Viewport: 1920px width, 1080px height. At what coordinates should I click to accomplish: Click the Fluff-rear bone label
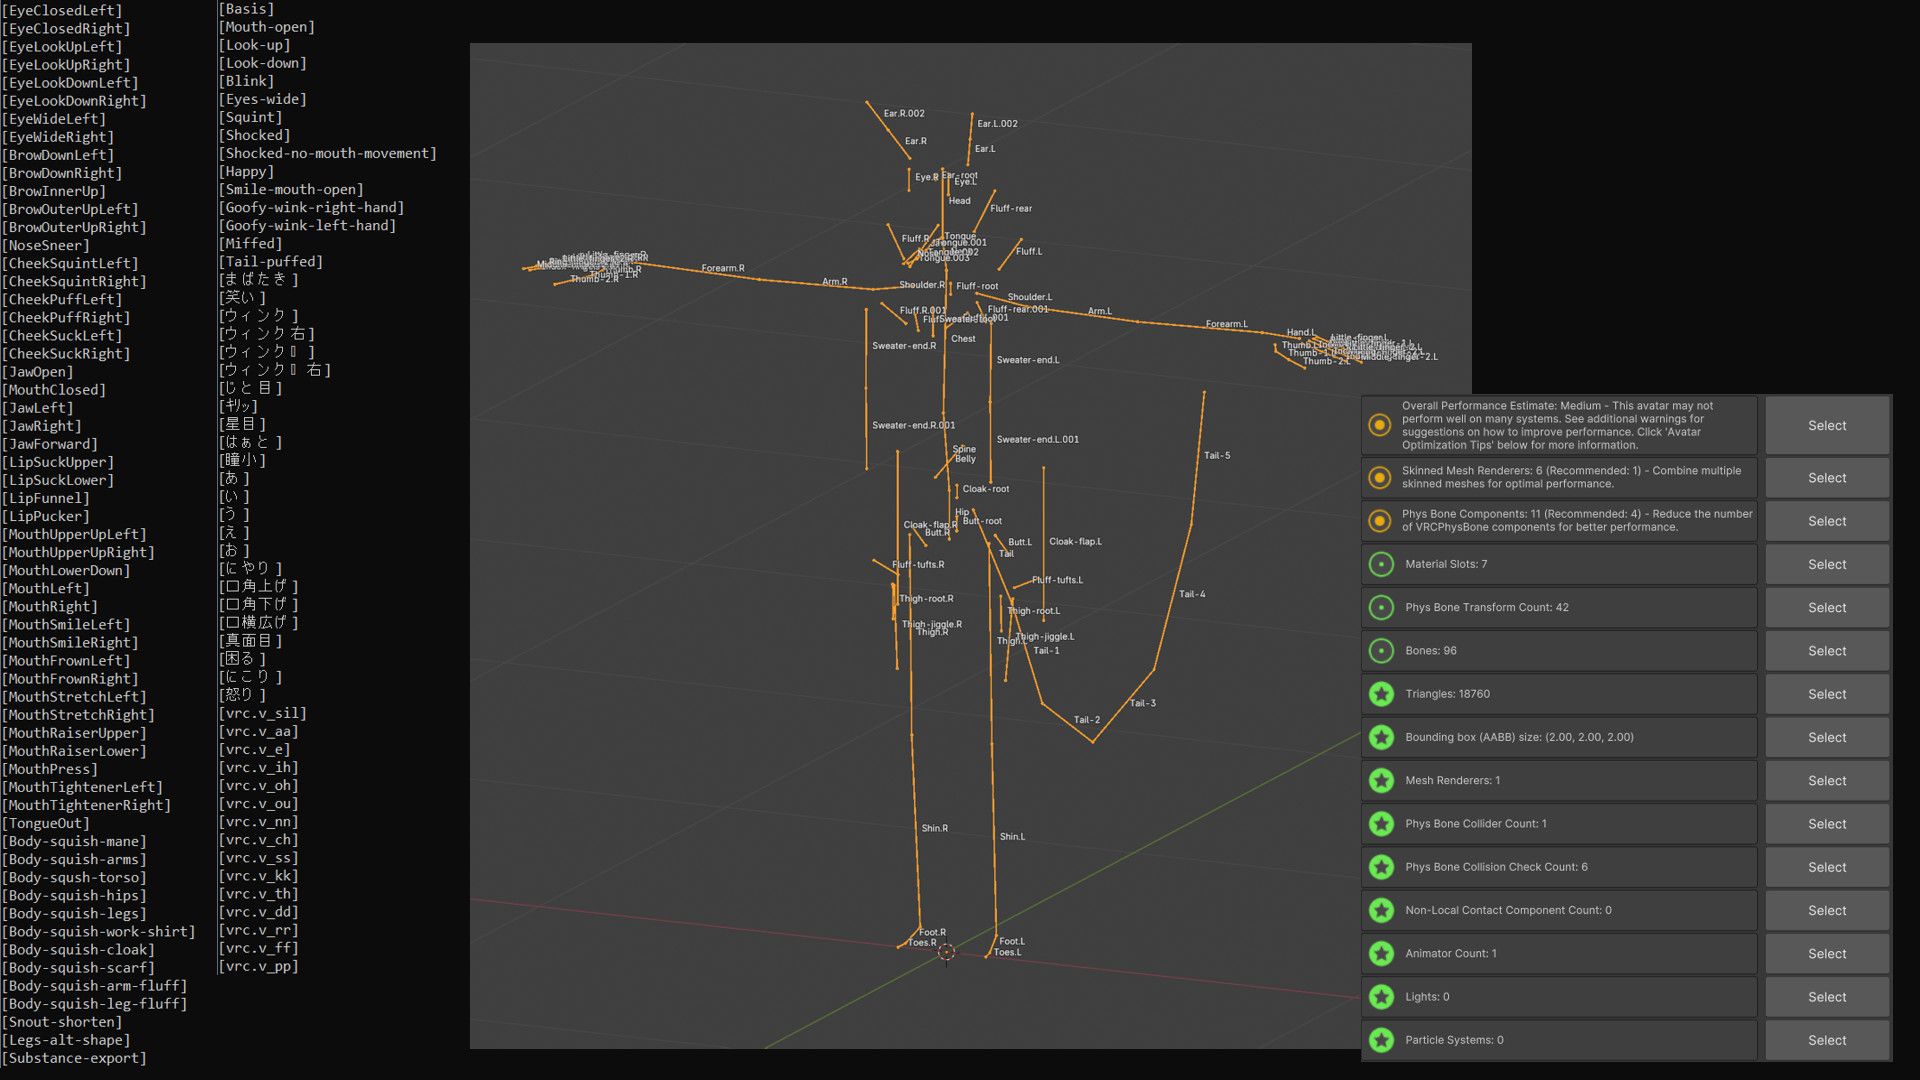tap(1011, 209)
